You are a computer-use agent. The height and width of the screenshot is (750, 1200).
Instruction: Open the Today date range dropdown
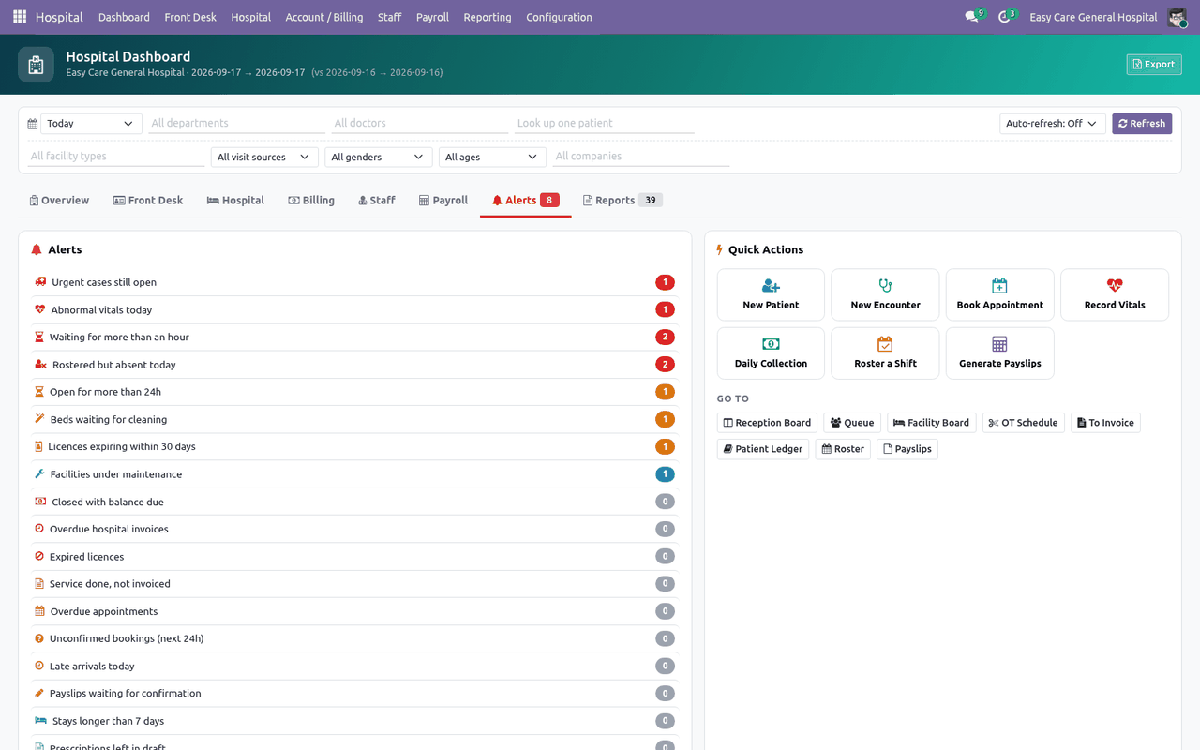tap(91, 124)
